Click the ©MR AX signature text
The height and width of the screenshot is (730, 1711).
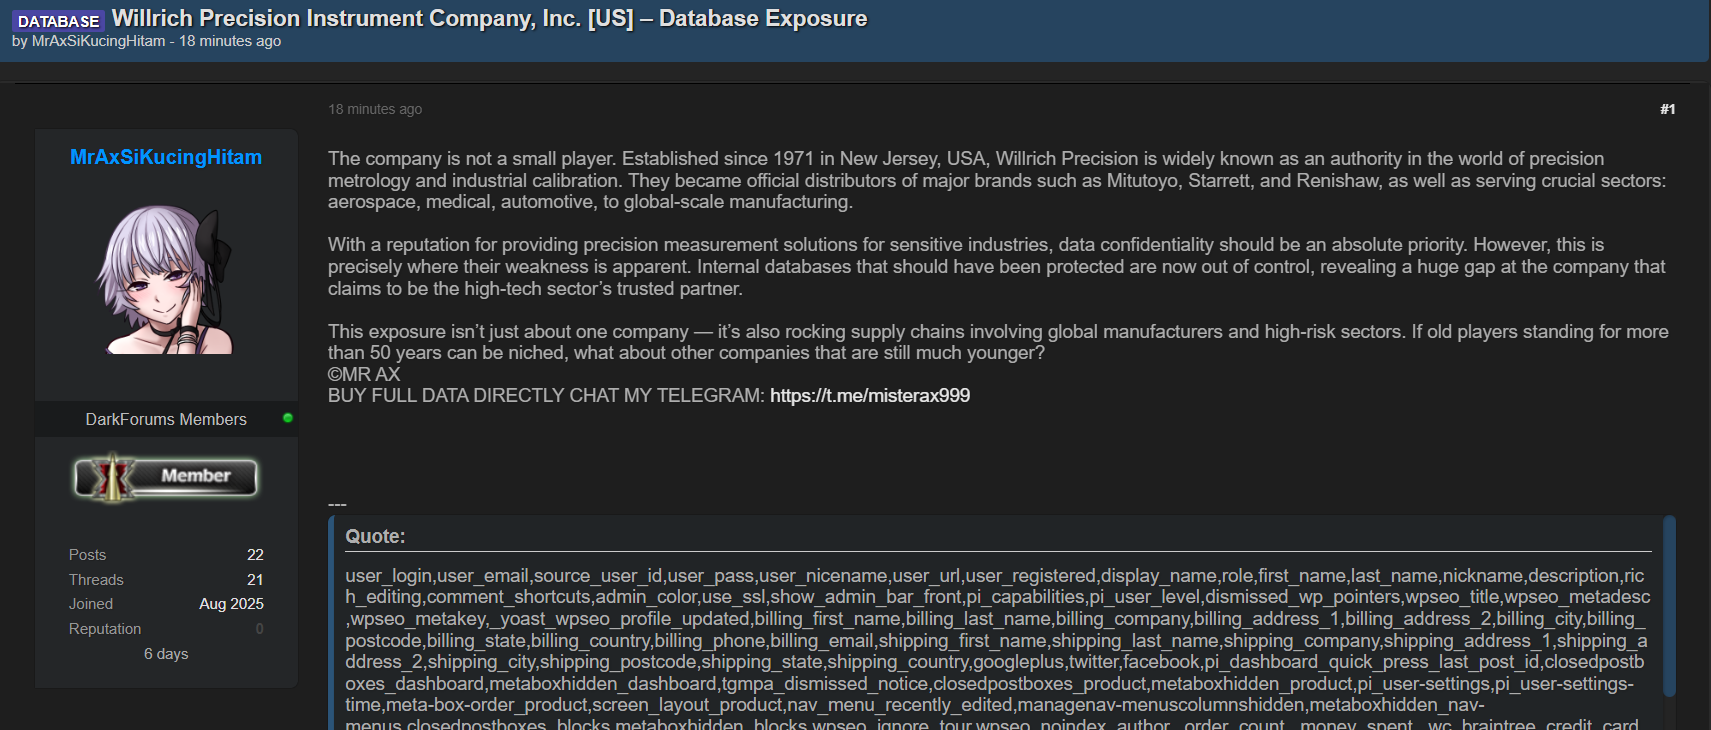point(364,374)
